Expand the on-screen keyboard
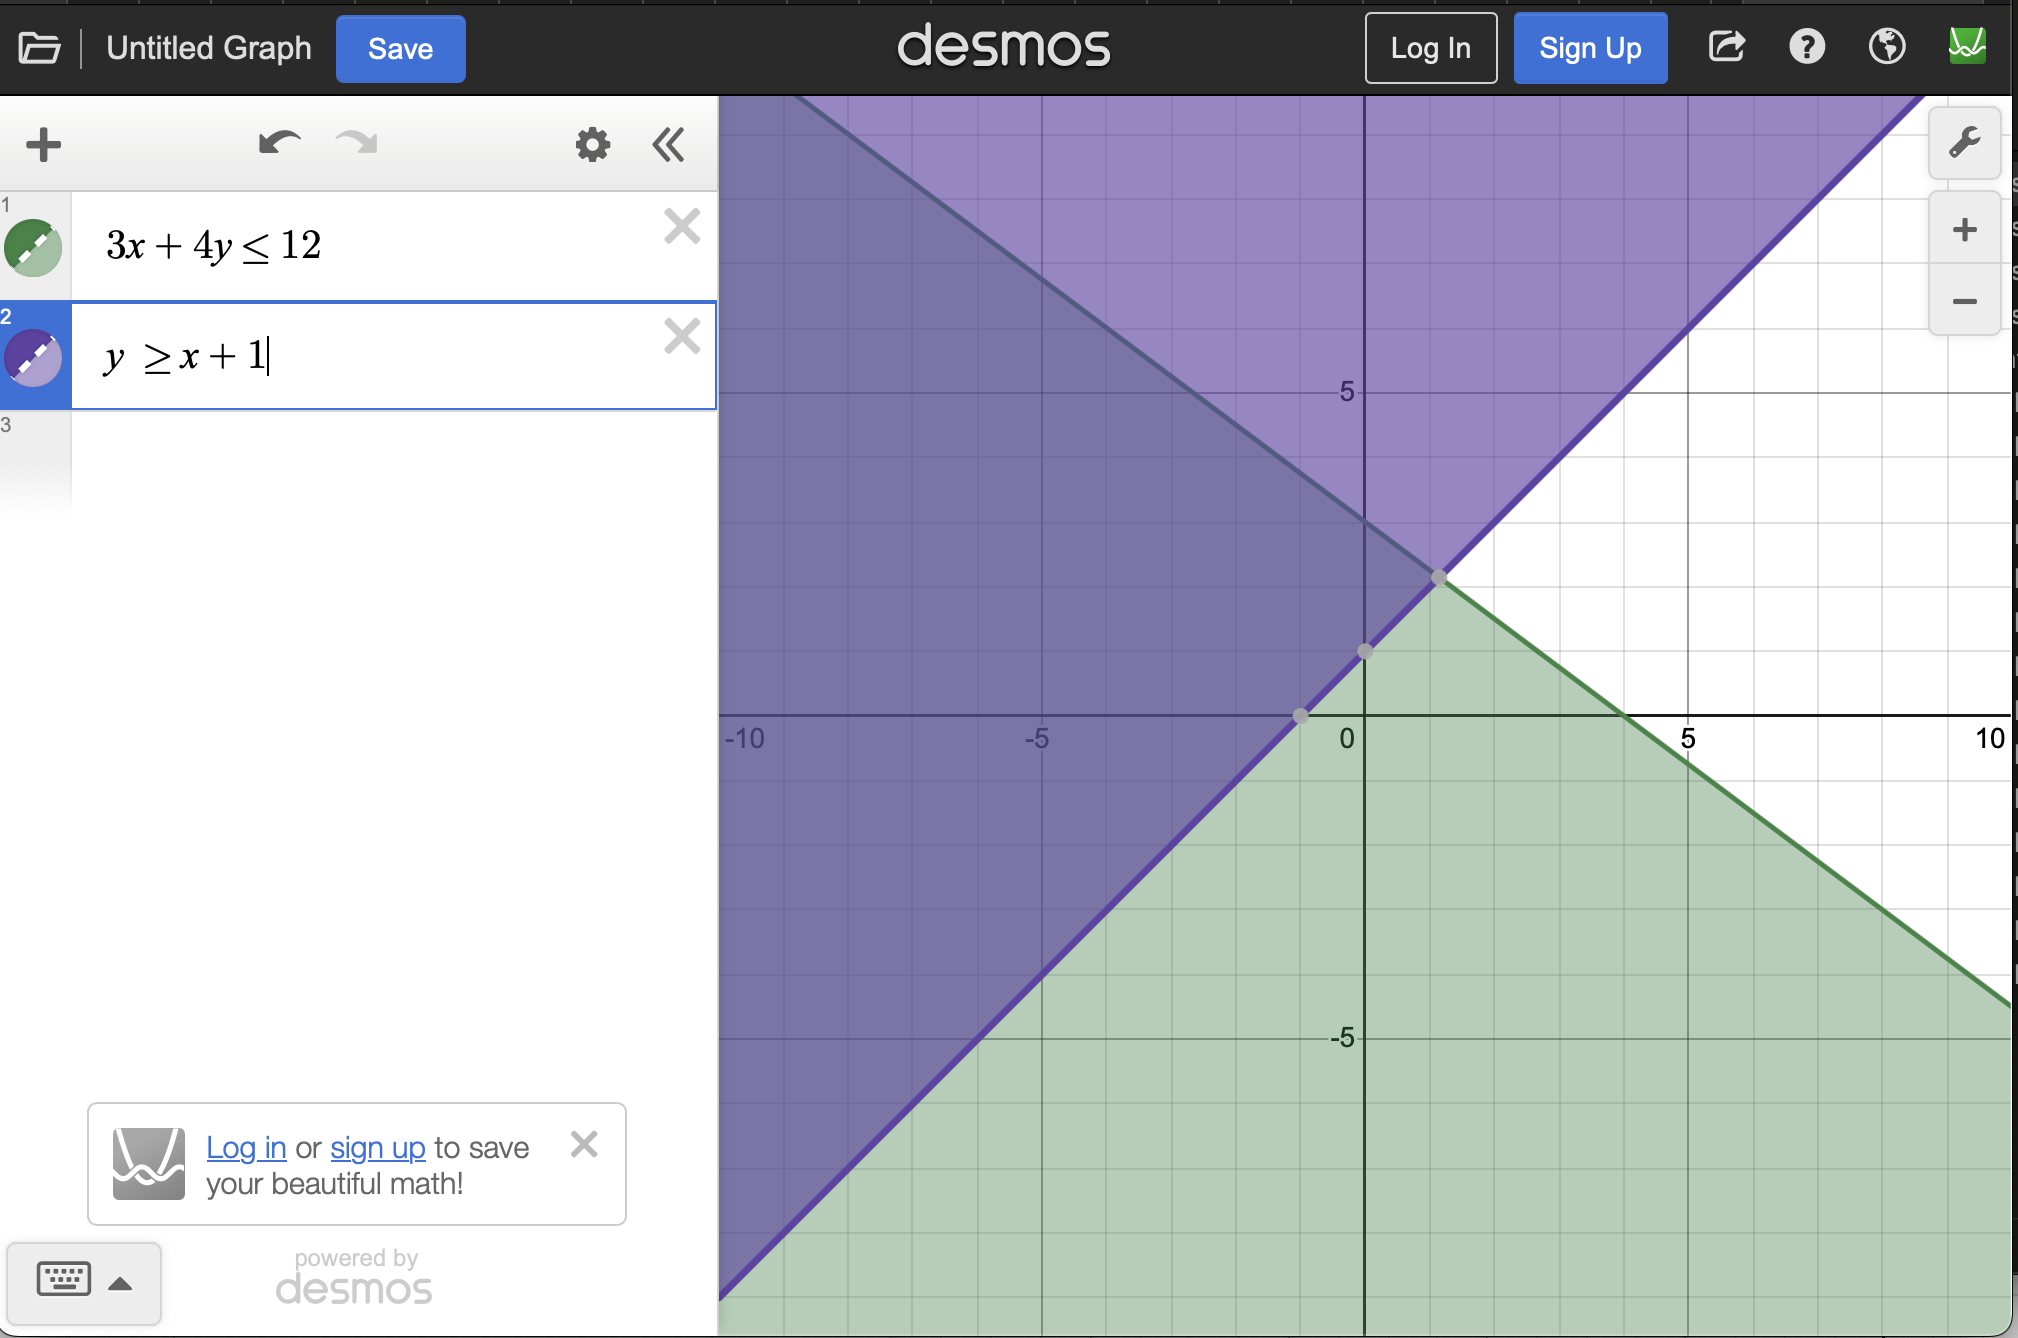 pyautogui.click(x=84, y=1282)
